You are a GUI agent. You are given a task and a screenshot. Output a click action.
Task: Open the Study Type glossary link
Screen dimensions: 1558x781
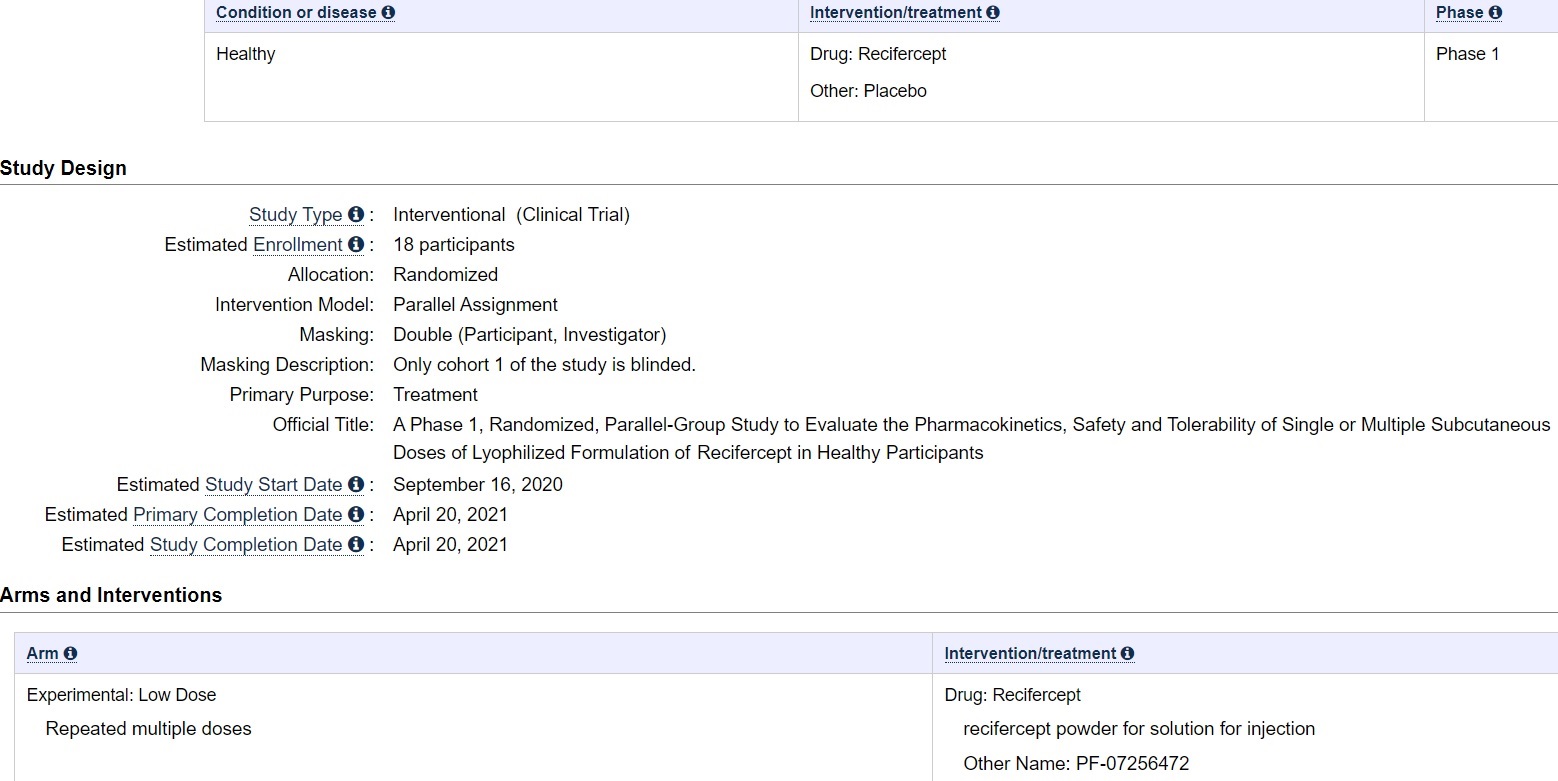295,215
